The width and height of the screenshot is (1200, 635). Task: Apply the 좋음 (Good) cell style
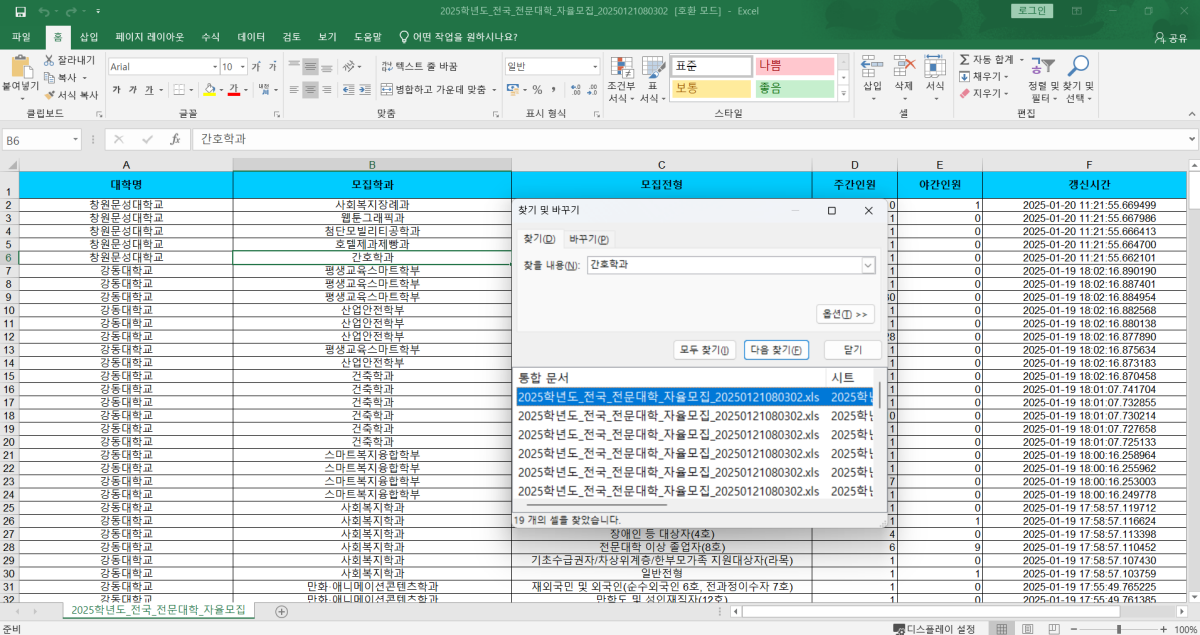point(794,89)
